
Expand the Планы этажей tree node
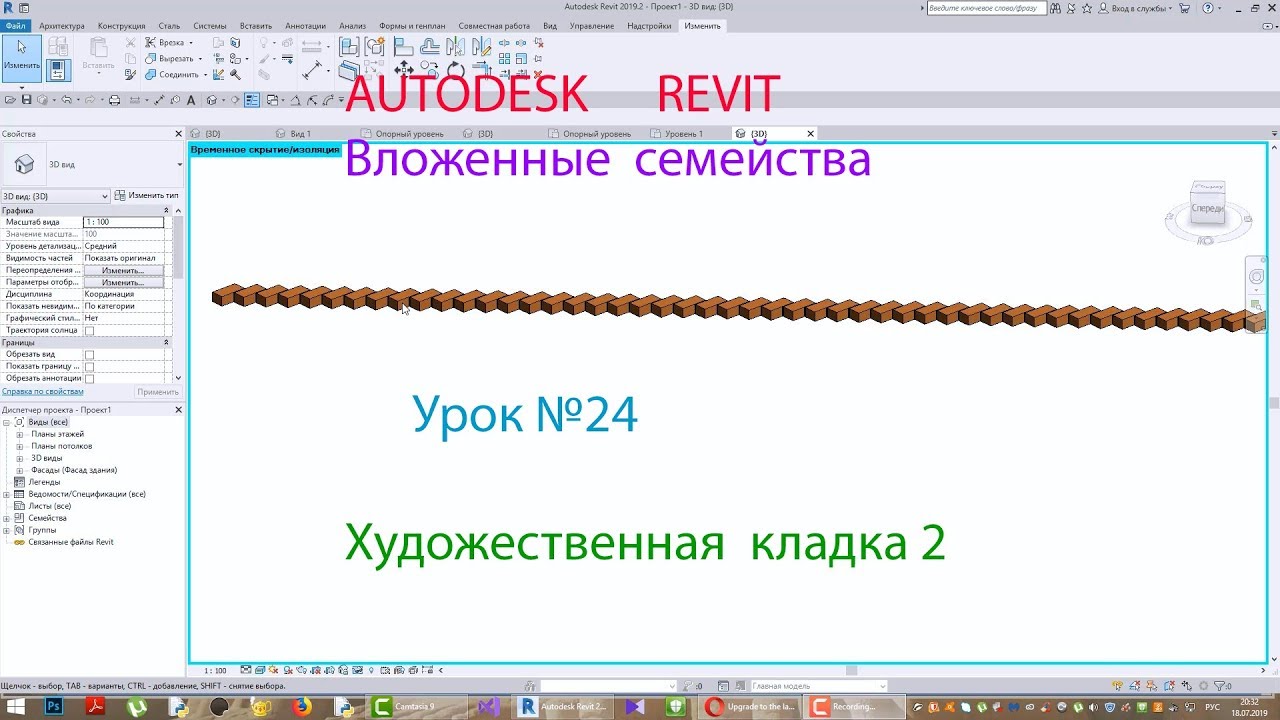[19, 435]
